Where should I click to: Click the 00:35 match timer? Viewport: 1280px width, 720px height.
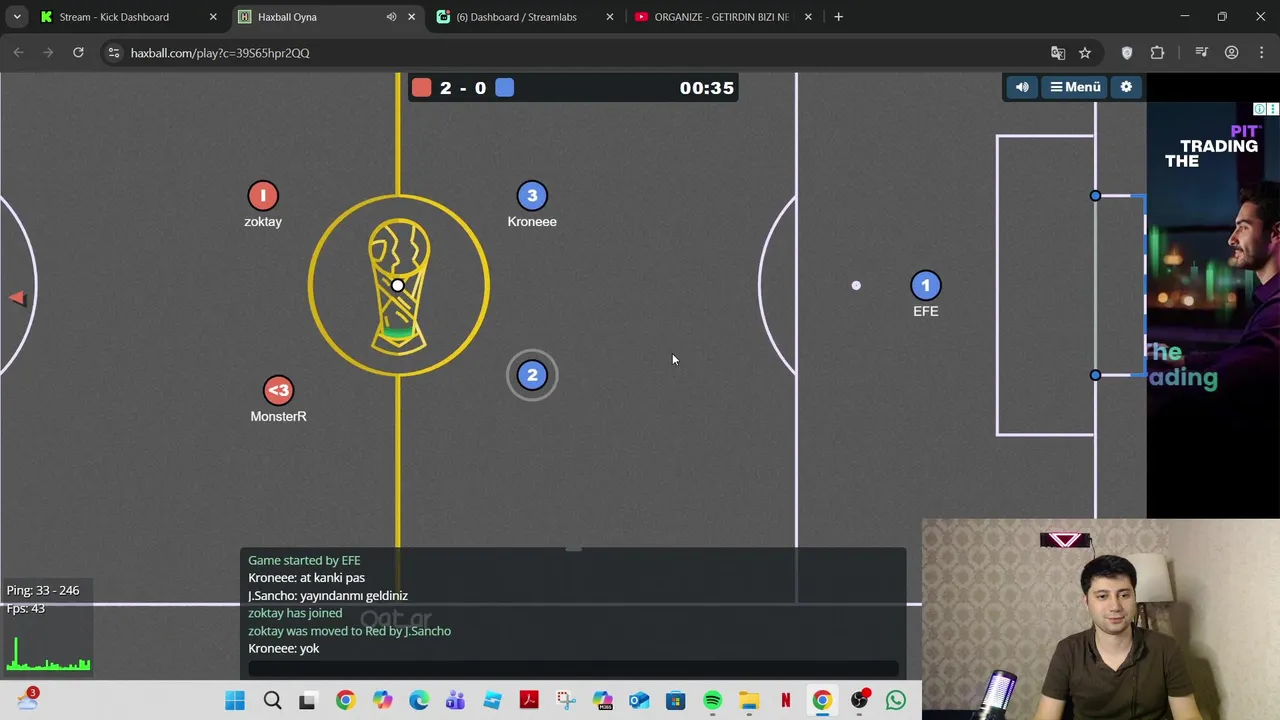click(x=707, y=88)
